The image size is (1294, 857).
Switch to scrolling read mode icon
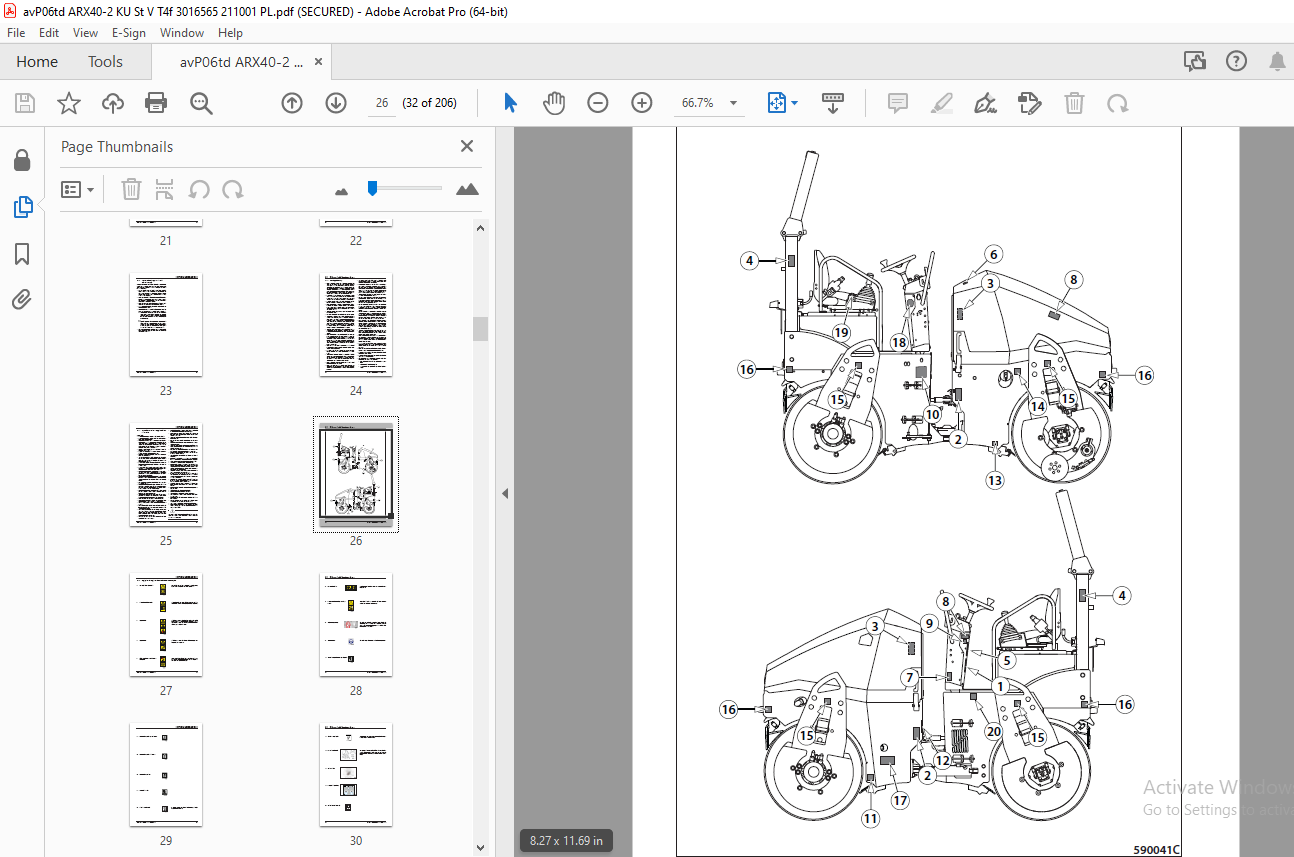833,103
